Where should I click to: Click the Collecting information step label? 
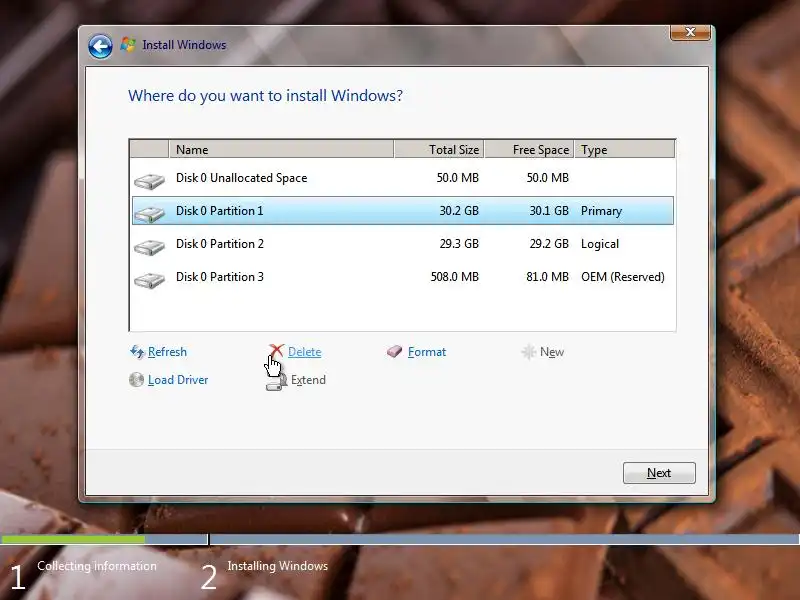pos(97,566)
